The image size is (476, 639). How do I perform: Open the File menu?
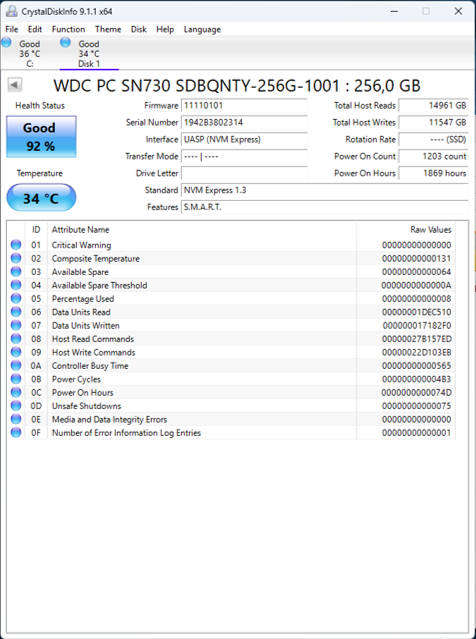(11, 29)
